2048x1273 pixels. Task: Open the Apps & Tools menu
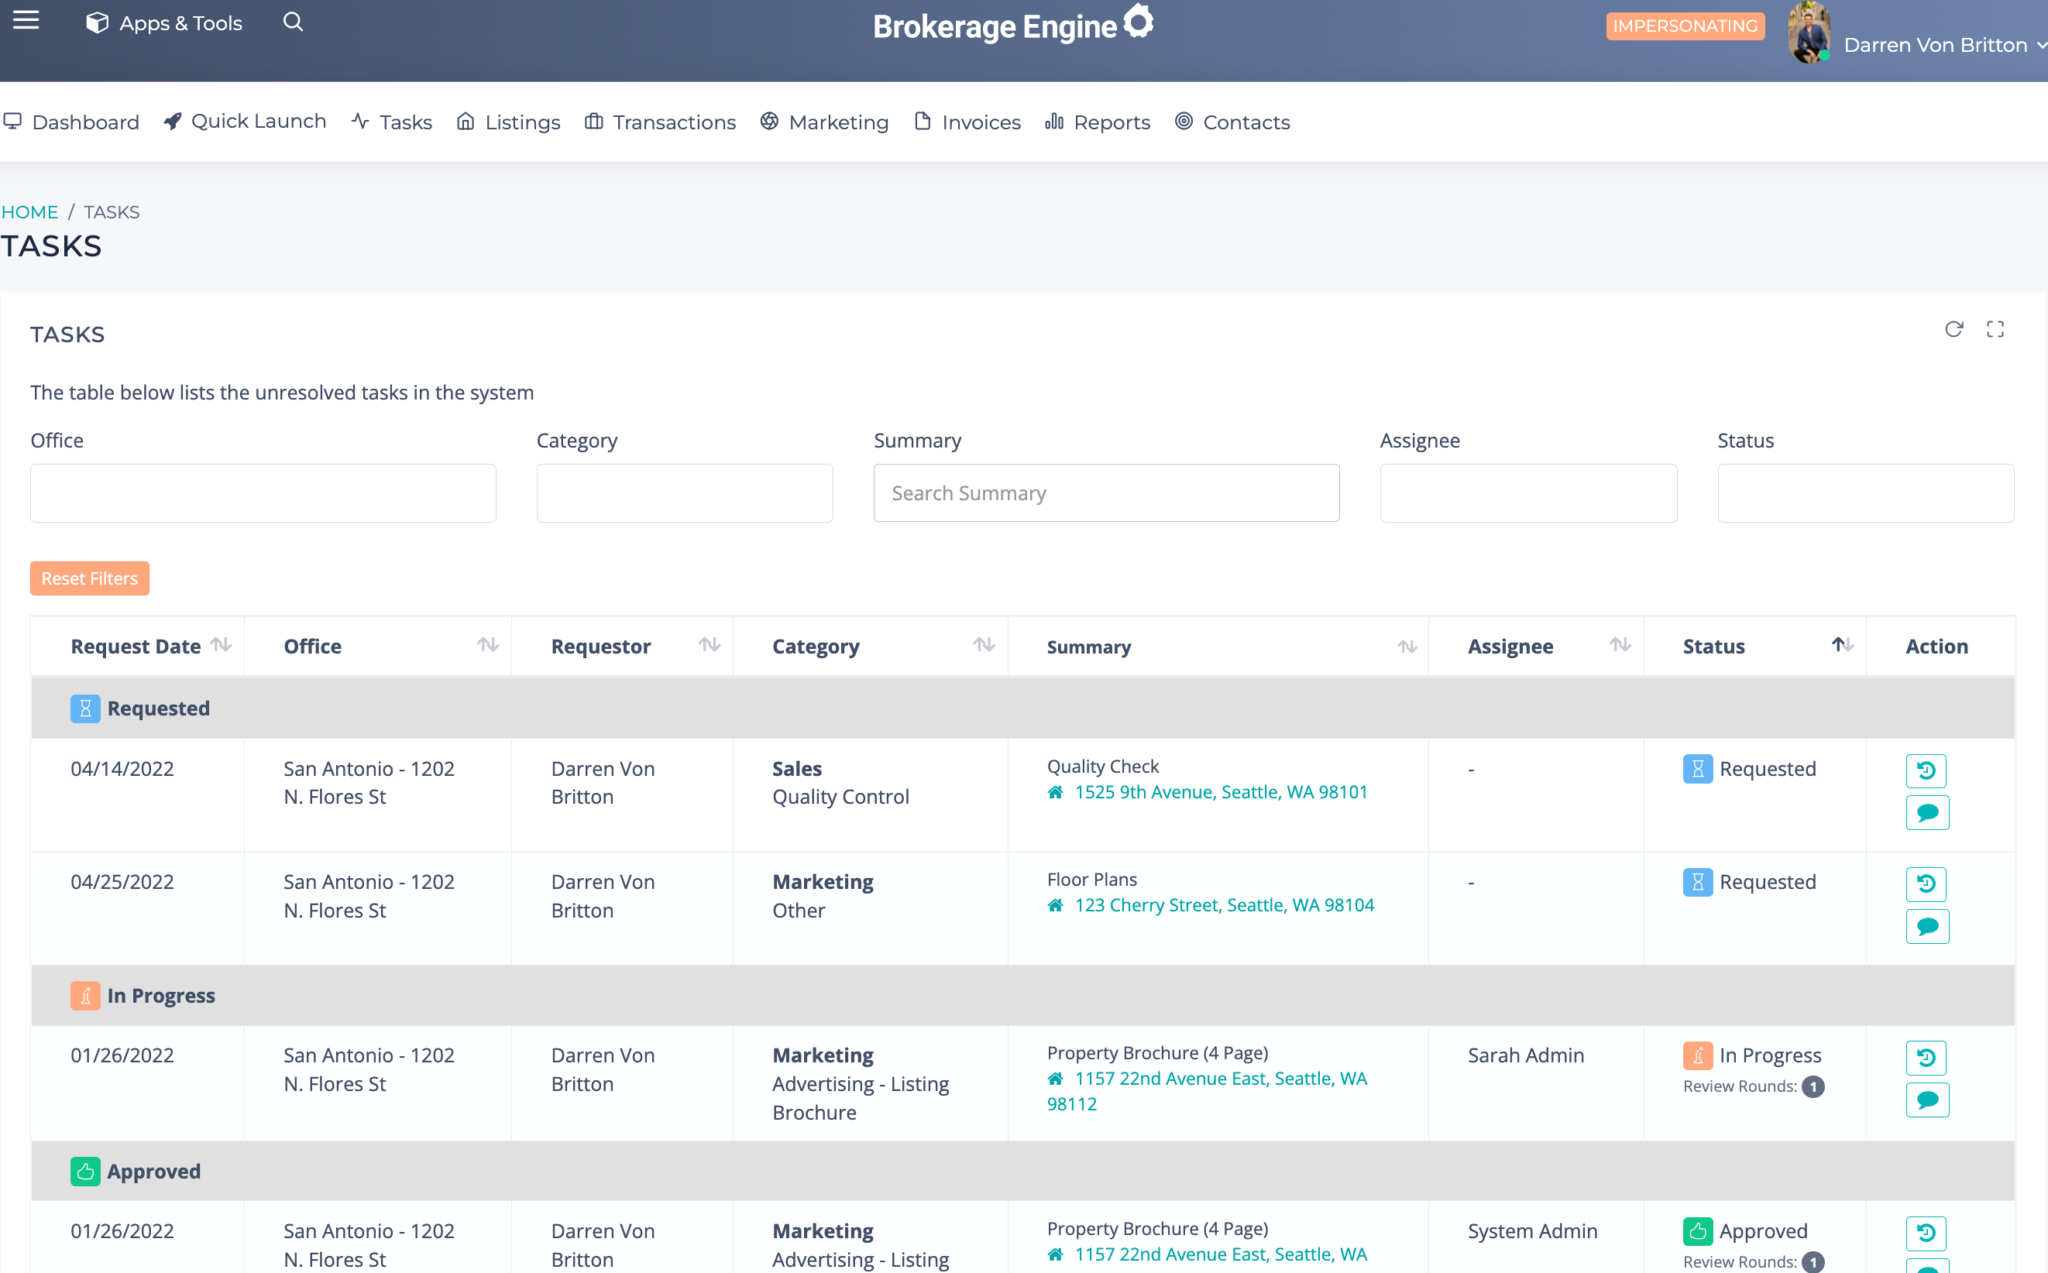[163, 22]
